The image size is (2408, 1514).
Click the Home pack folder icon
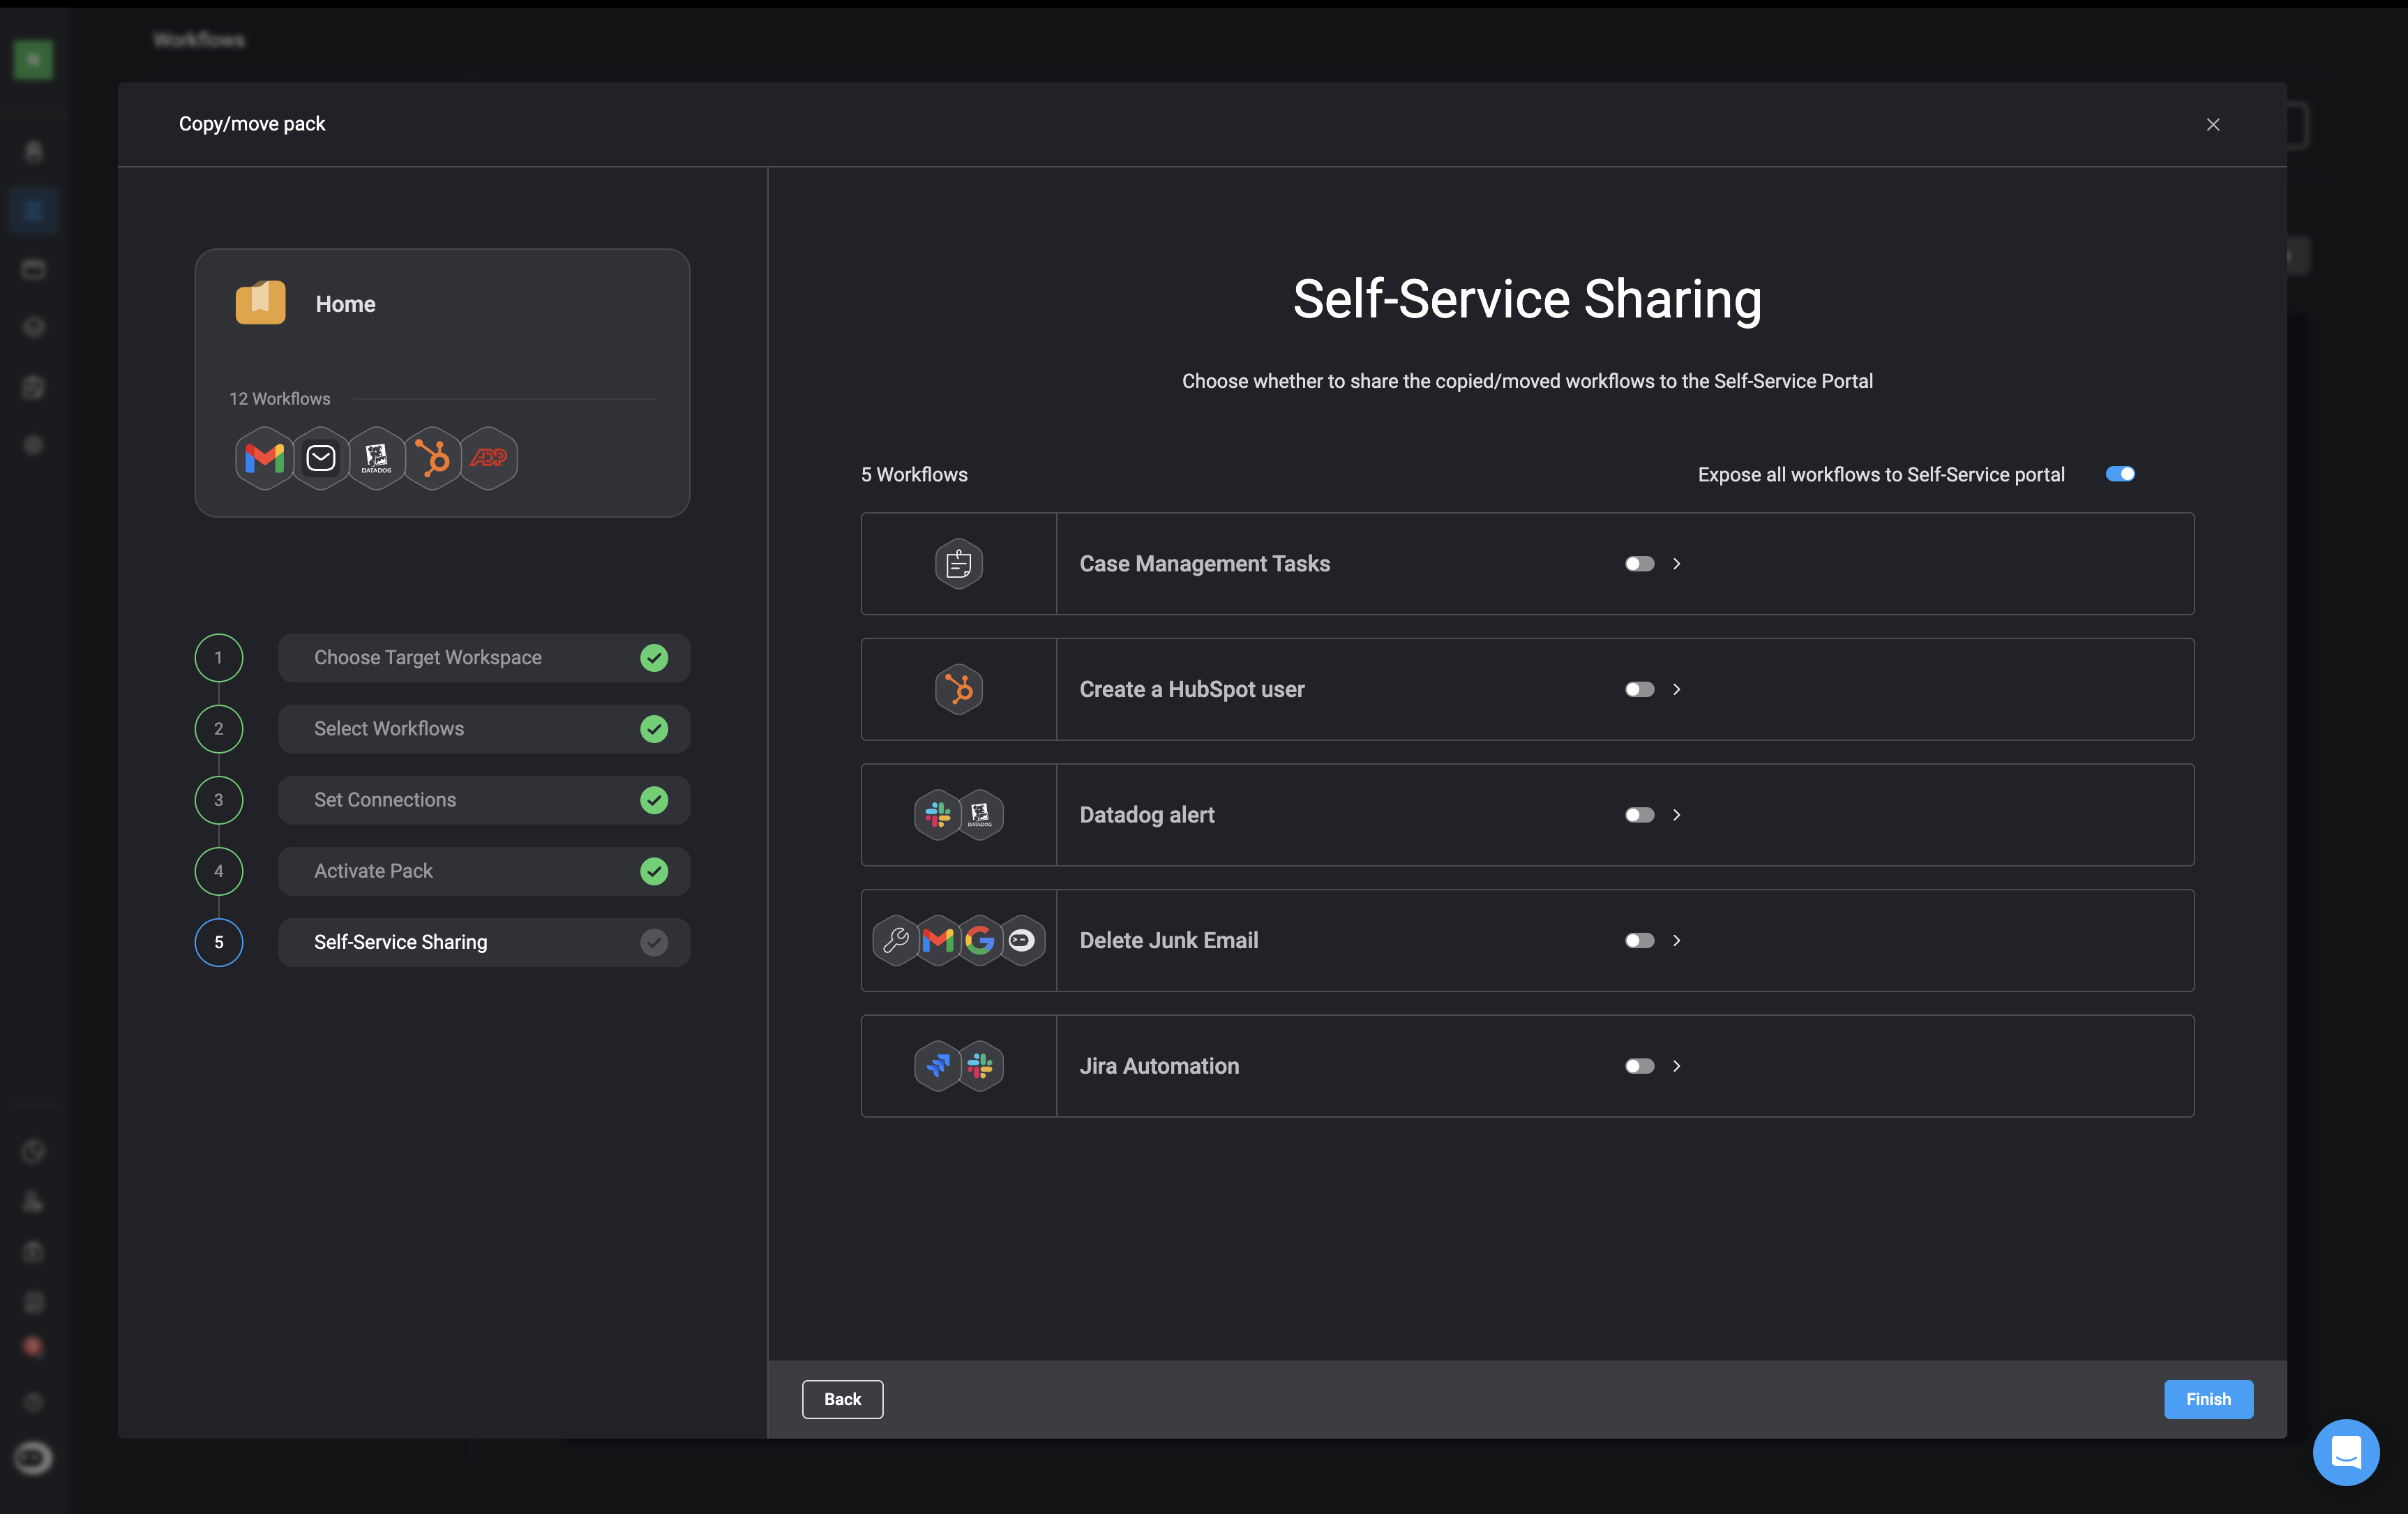[x=260, y=303]
